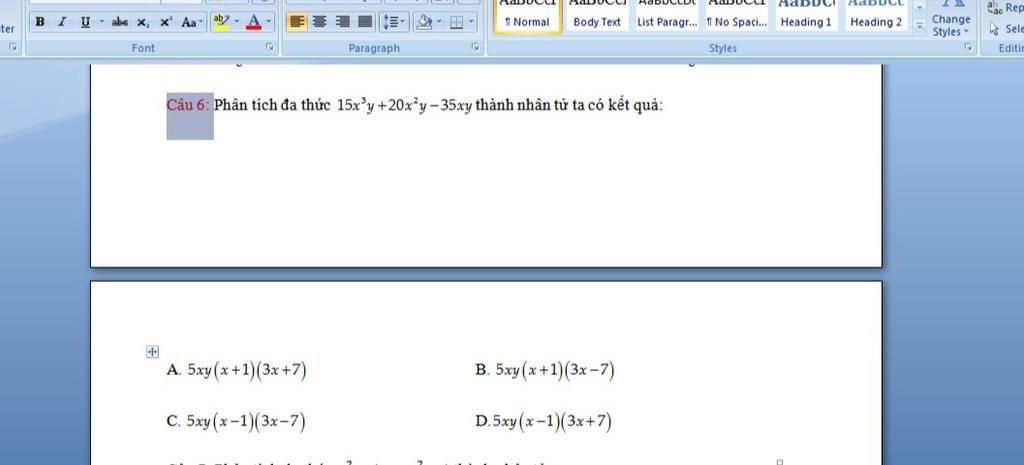Apply the Heading 2 style
This screenshot has width=1024, height=465.
point(876,16)
